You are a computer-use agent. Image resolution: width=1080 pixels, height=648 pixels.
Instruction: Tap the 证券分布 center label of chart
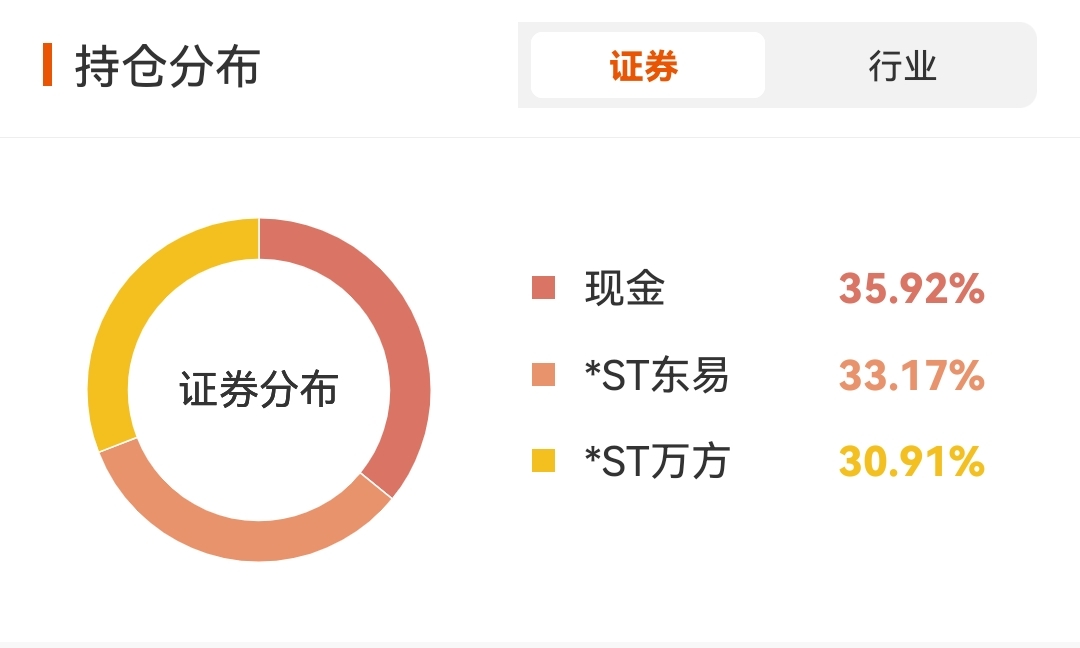coord(259,390)
